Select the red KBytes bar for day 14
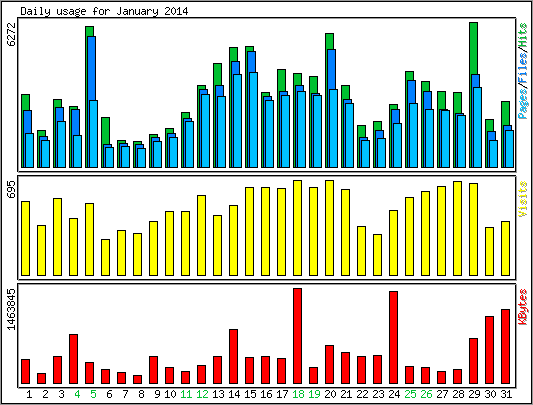This screenshot has width=533, height=405. click(234, 356)
